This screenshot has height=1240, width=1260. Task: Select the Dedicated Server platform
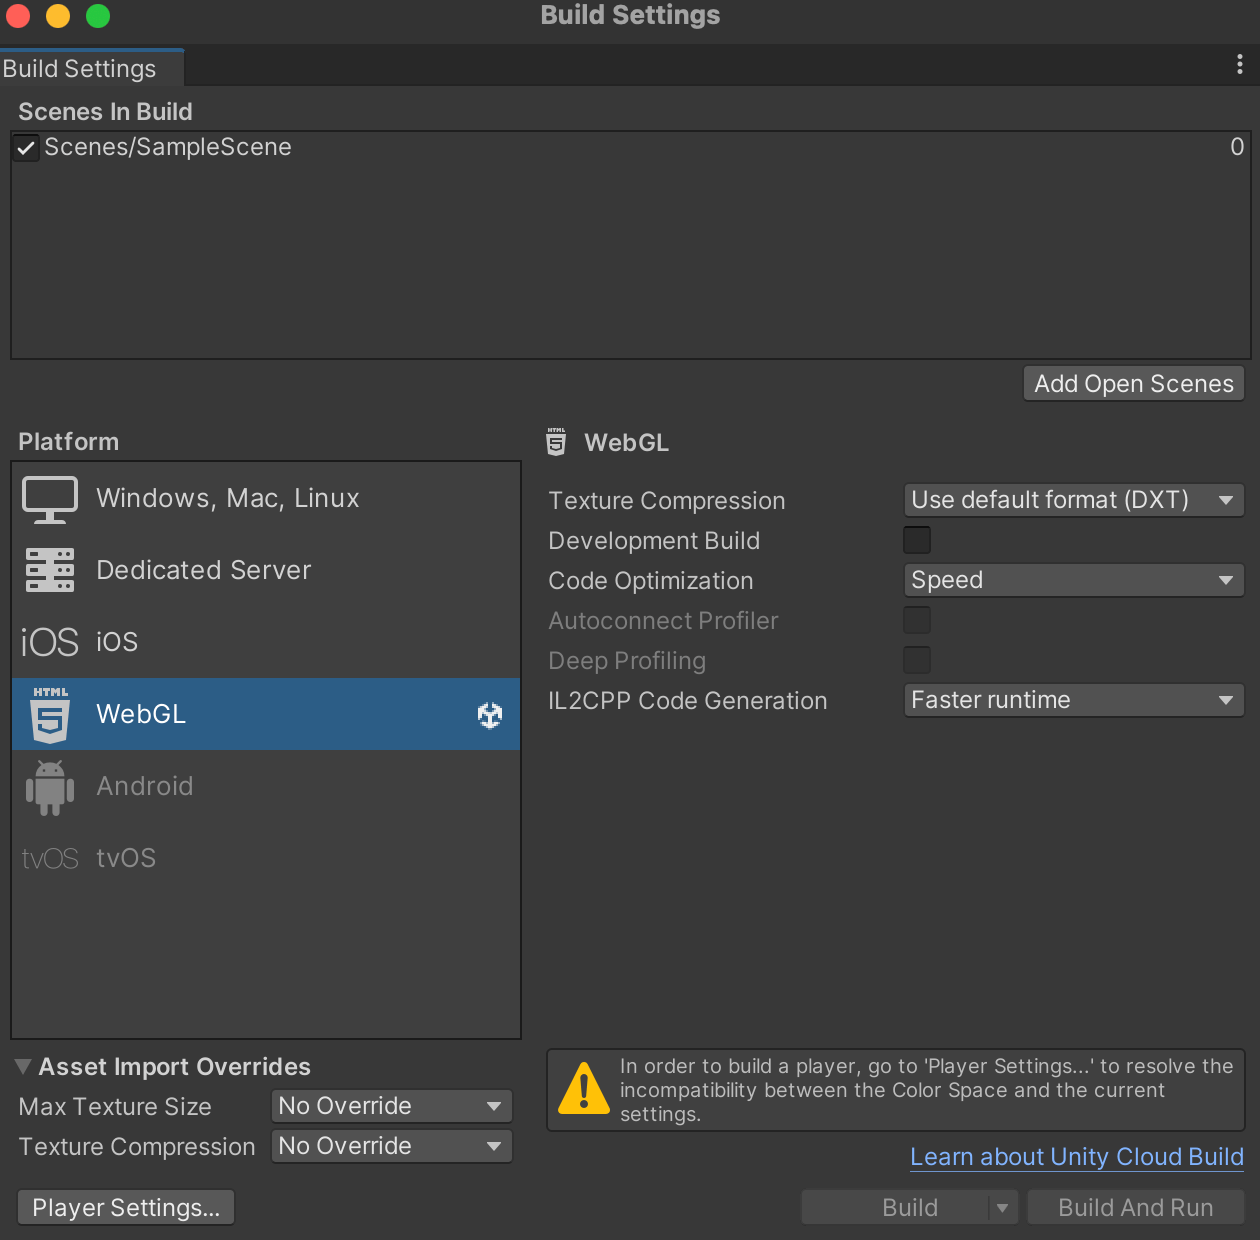[x=266, y=570]
